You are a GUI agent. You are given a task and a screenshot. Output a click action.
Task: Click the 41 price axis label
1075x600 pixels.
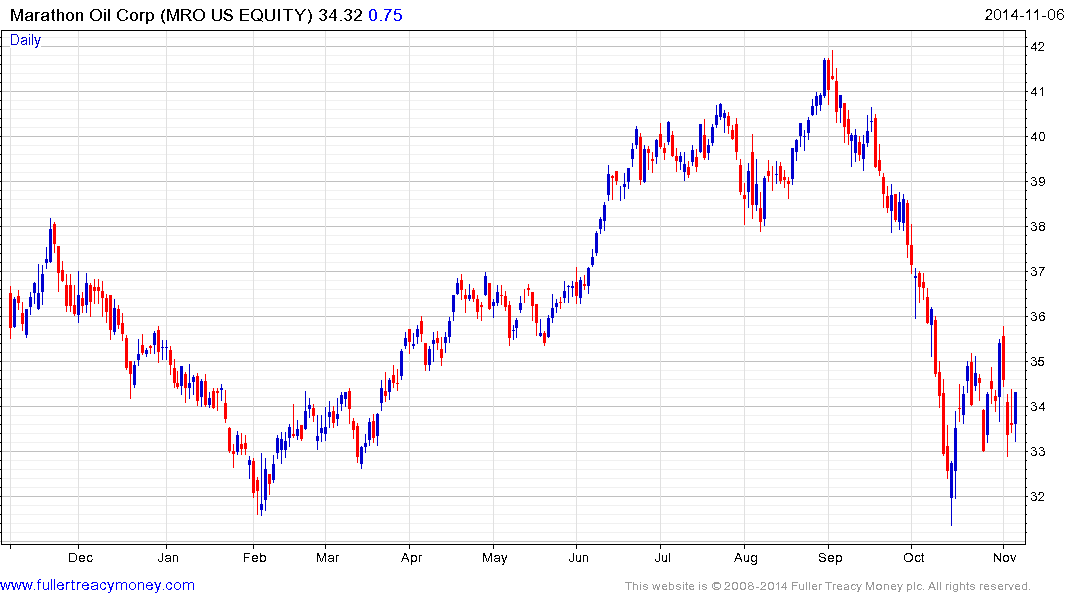(x=1037, y=92)
